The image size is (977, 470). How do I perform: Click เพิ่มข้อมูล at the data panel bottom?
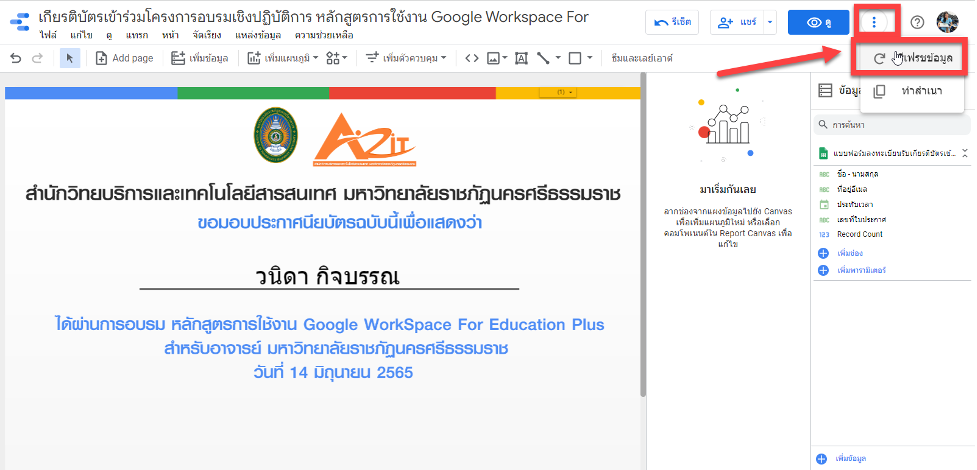coord(842,459)
